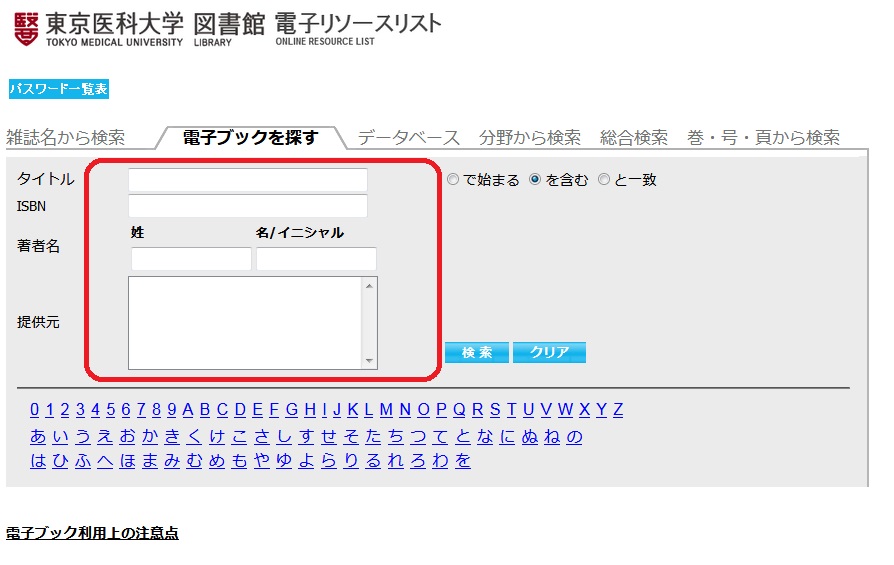This screenshot has width=894, height=565.
Task: Click the クリア button
Action: point(549,352)
